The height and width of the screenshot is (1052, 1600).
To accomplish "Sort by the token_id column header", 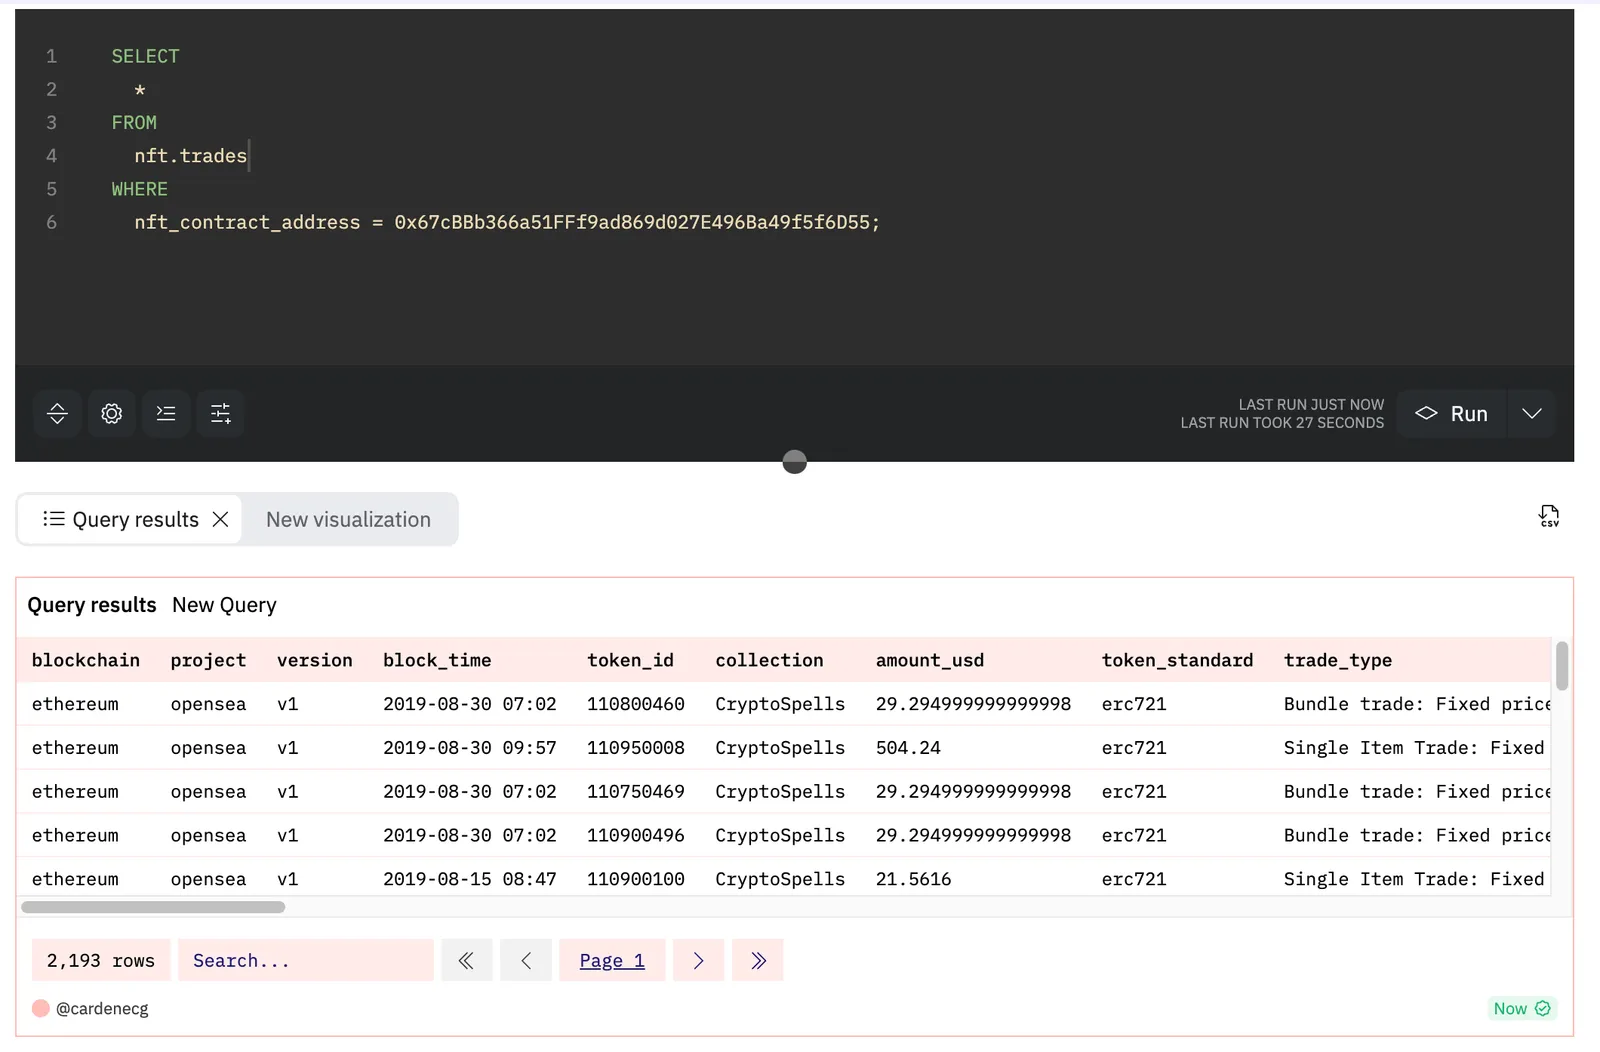I will tap(630, 660).
